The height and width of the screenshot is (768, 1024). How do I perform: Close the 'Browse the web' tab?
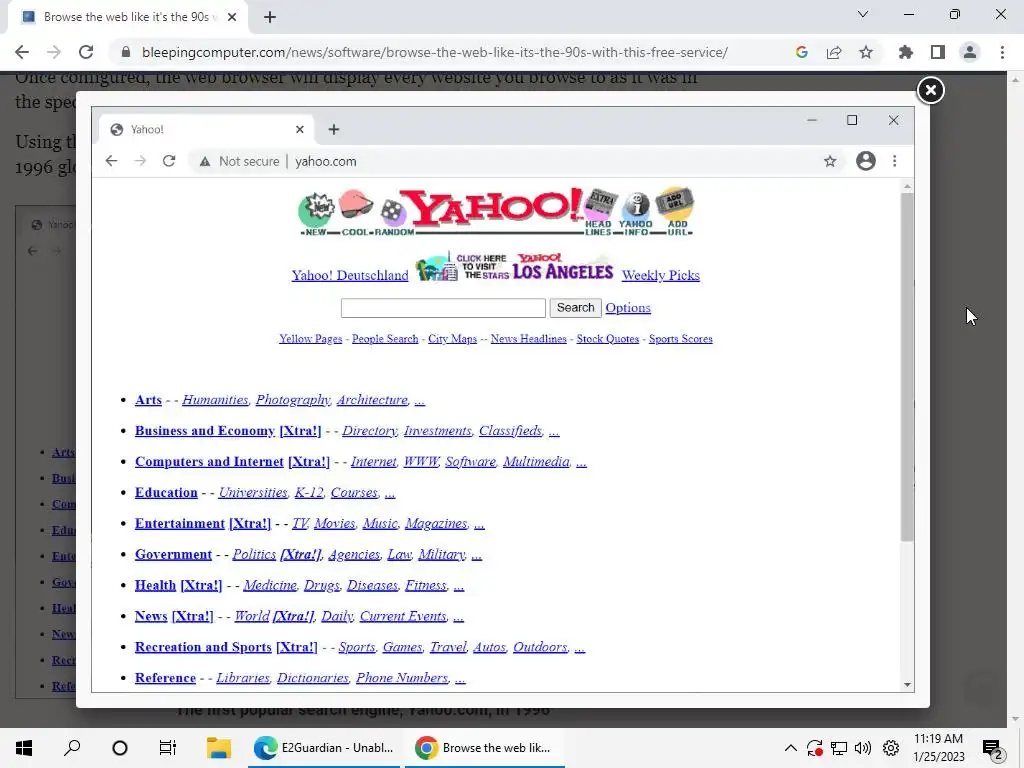(232, 17)
